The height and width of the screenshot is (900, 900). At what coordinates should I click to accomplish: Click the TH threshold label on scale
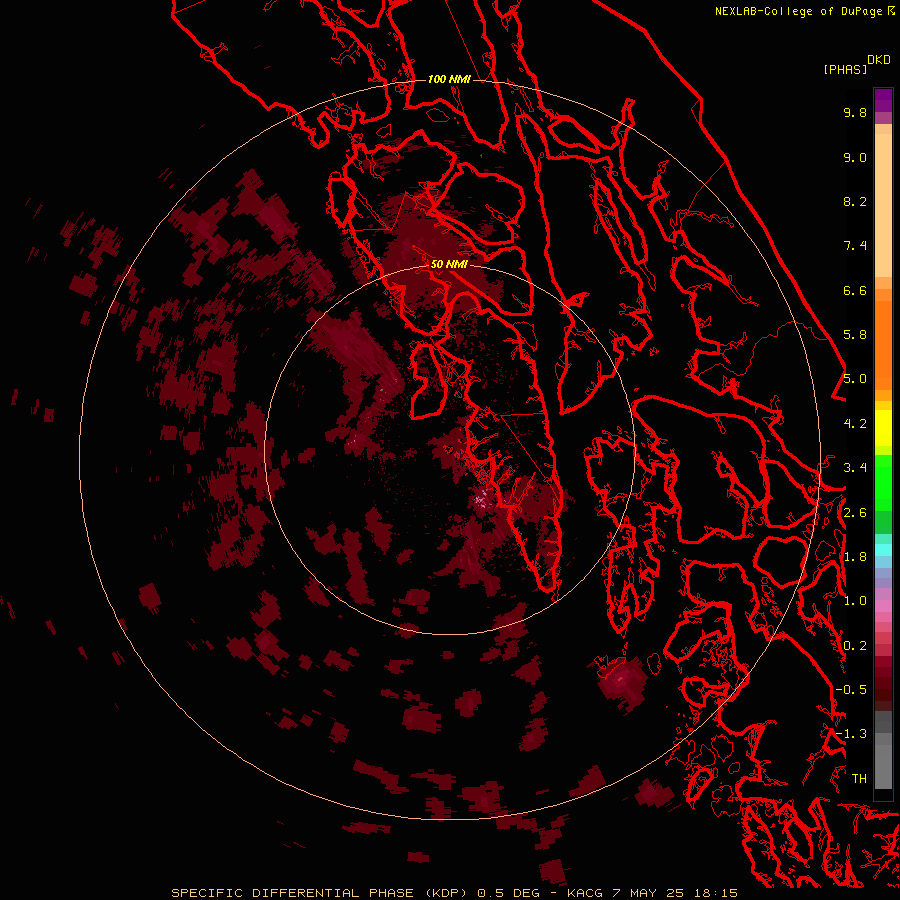click(x=859, y=779)
